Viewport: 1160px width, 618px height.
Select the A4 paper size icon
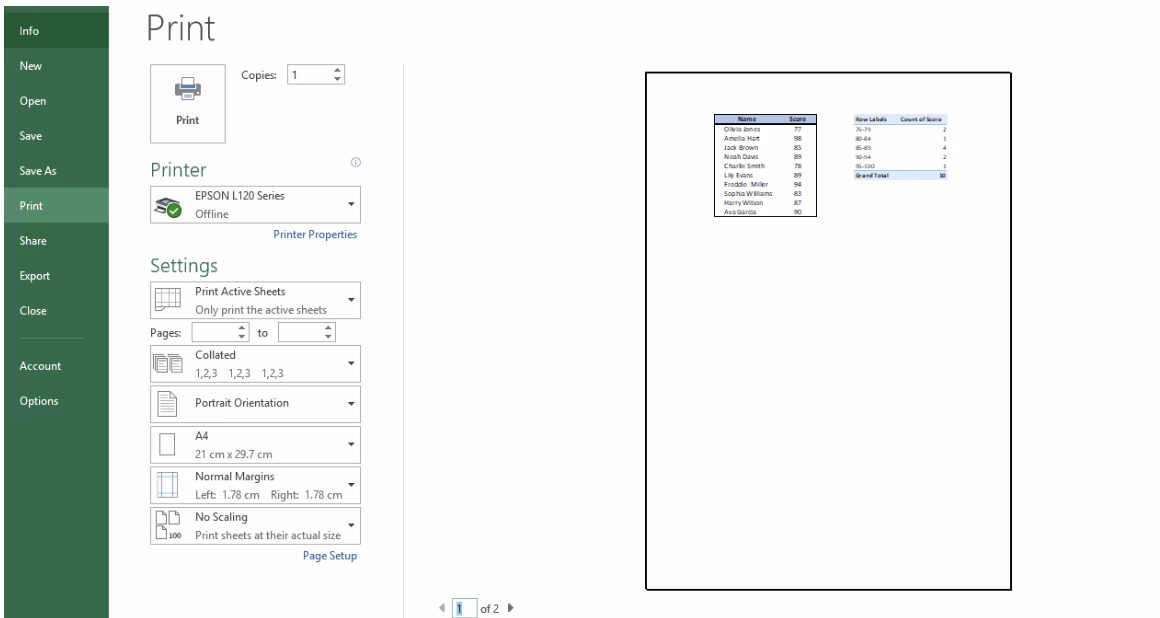[167, 444]
